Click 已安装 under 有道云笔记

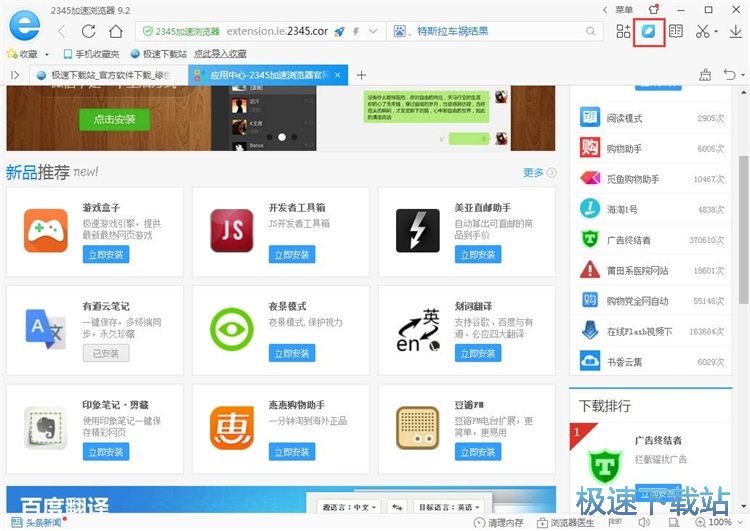click(106, 354)
